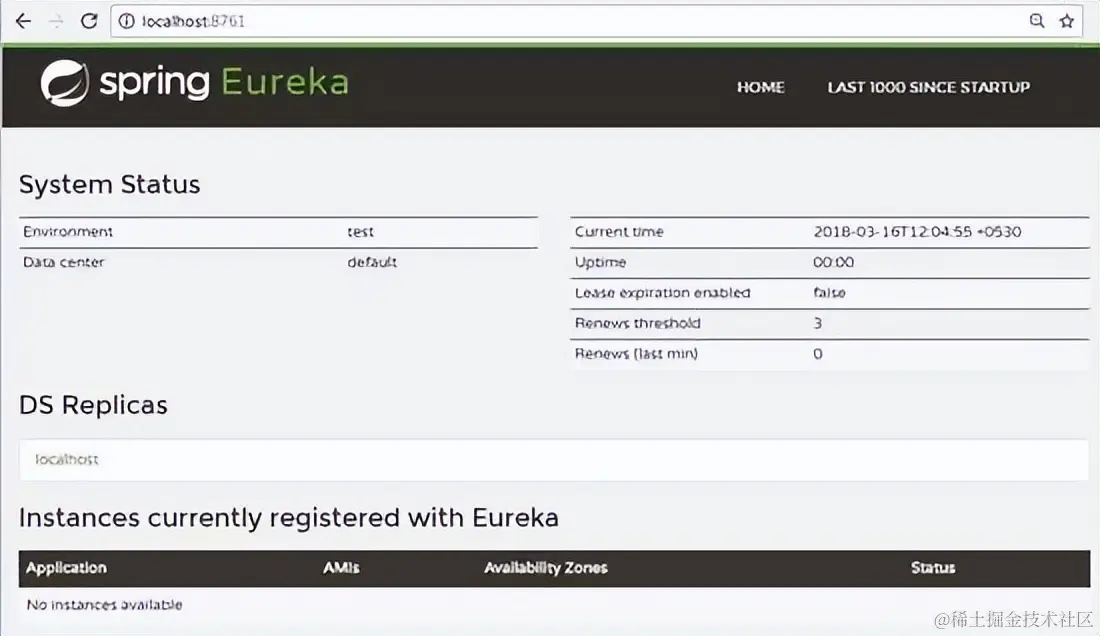1100x636 pixels.
Task: Click the renews last min value 0
Action: pyautogui.click(x=817, y=353)
